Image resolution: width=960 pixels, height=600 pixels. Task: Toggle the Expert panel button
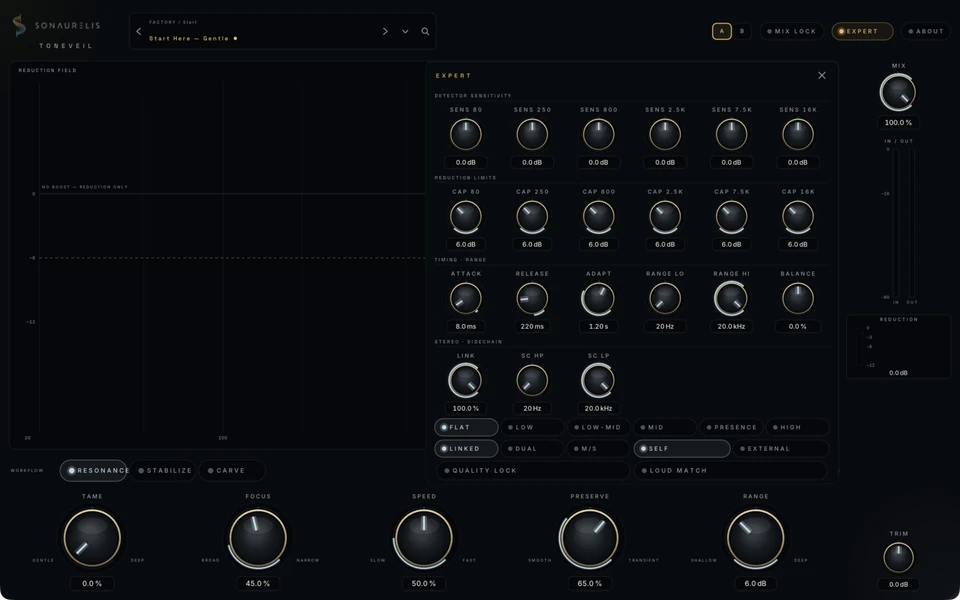pos(862,31)
